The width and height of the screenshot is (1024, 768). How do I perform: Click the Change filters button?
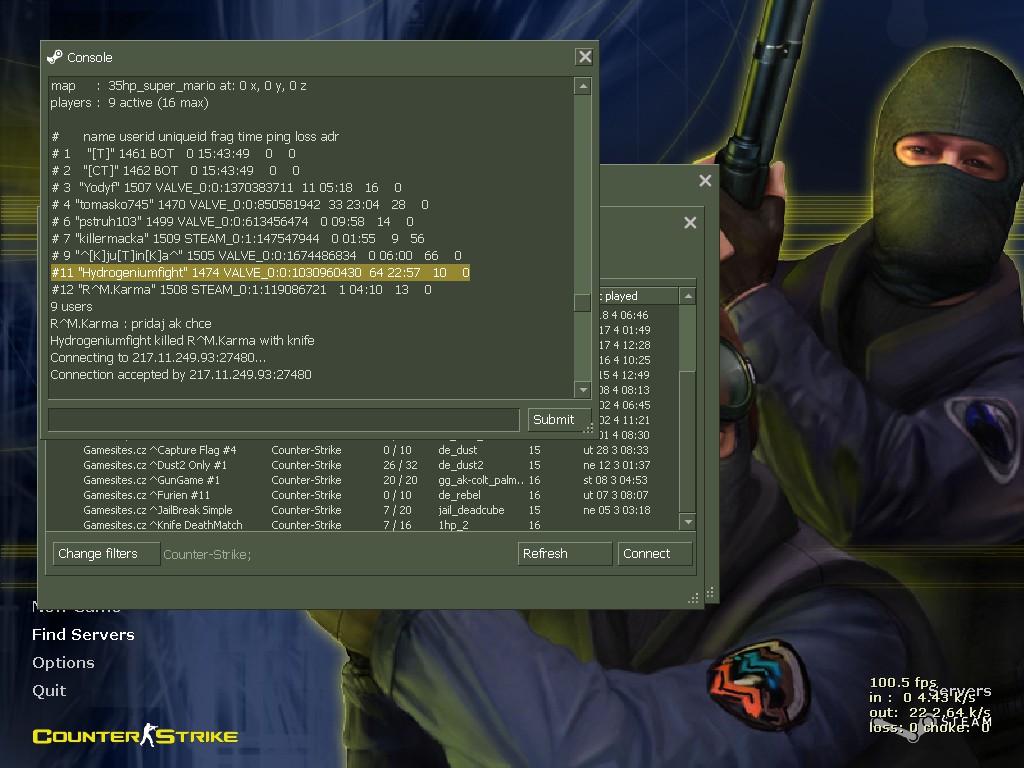click(106, 554)
